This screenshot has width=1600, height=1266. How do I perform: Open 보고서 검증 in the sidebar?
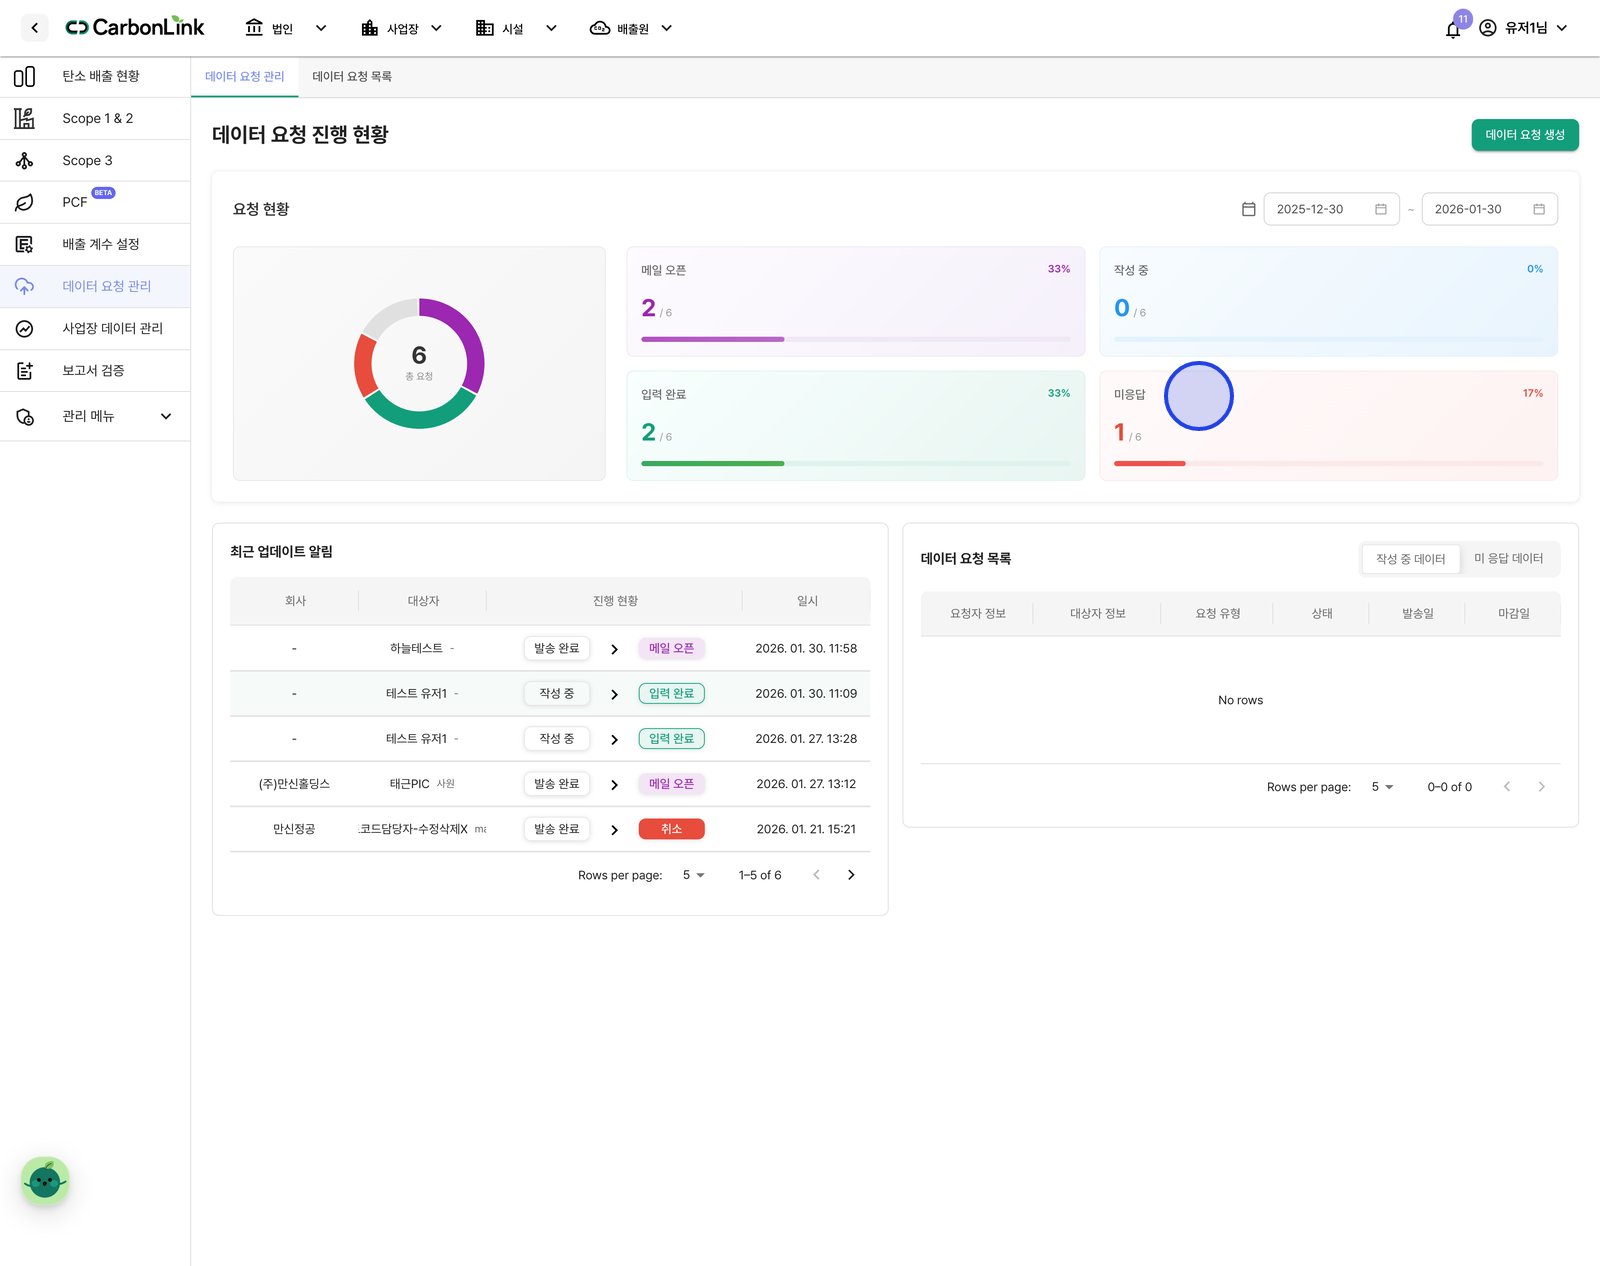coord(95,370)
